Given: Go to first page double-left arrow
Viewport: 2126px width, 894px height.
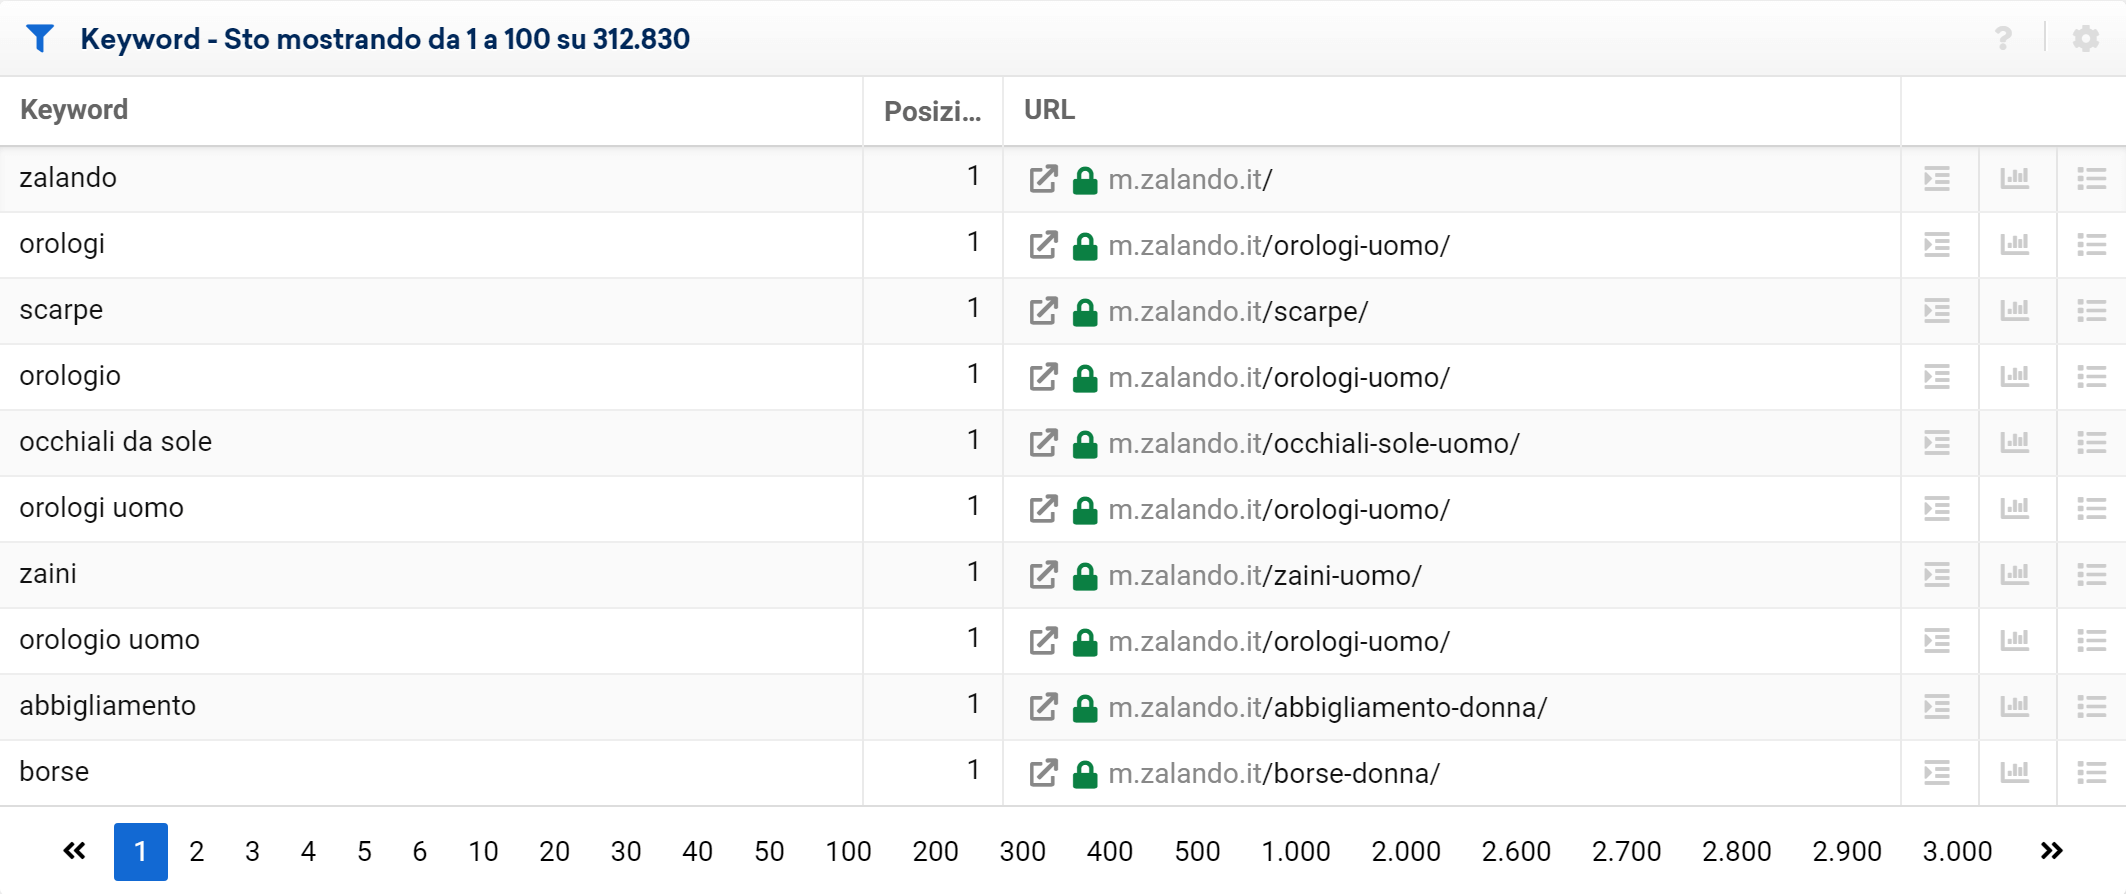Looking at the screenshot, I should click(x=74, y=851).
